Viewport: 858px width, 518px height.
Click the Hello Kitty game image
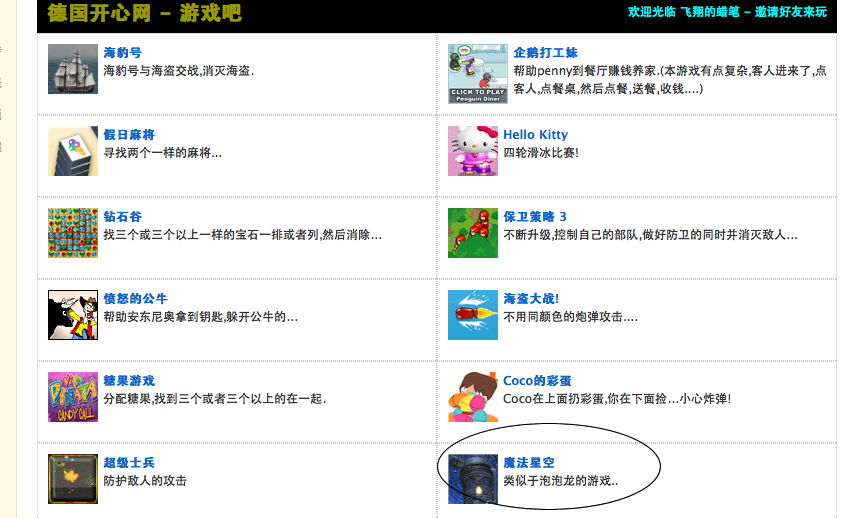click(x=473, y=151)
